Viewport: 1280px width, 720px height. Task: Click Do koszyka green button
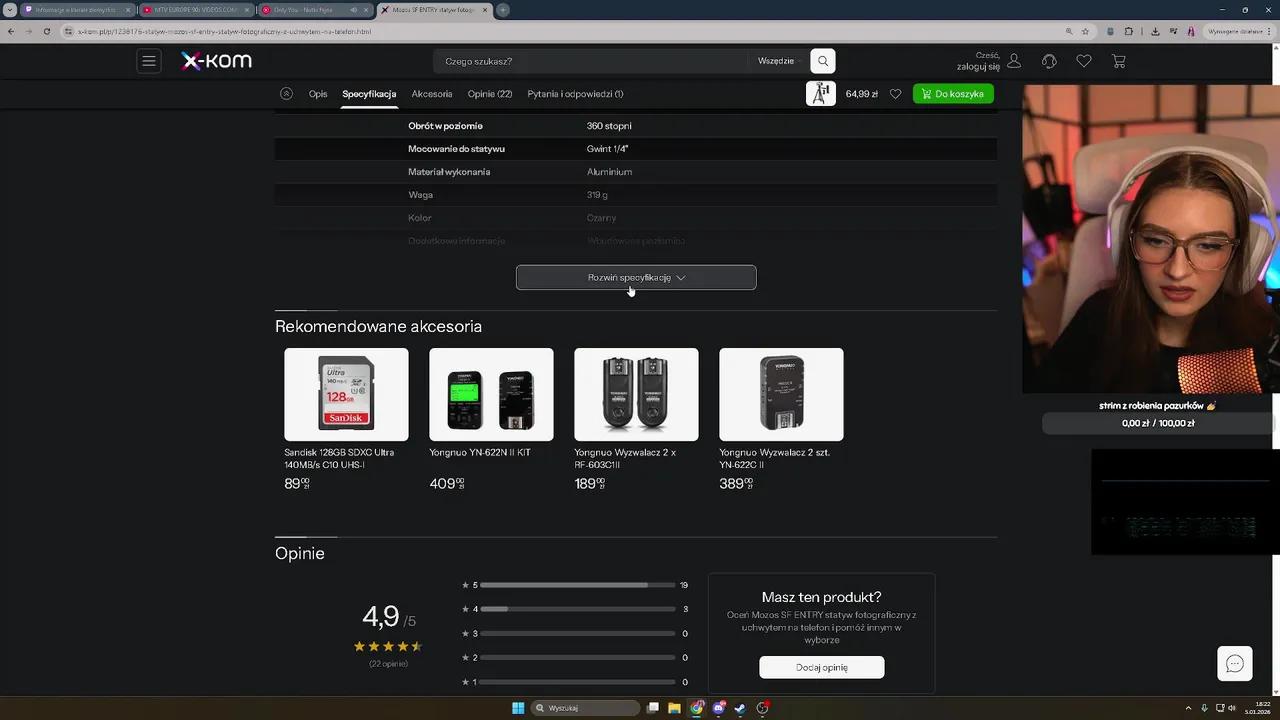953,94
